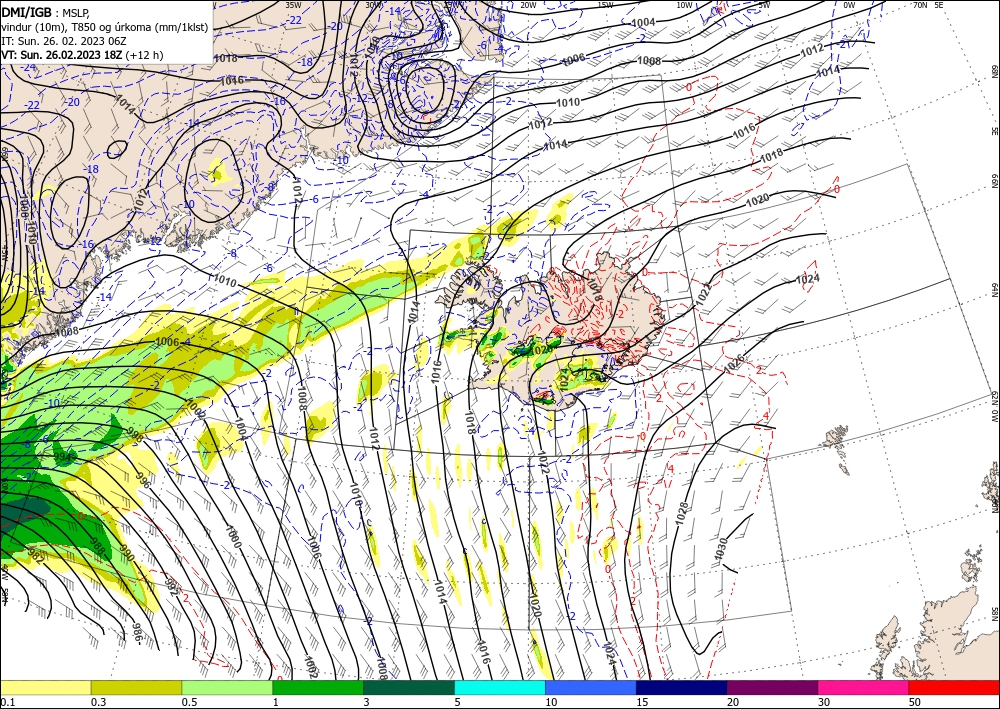Click the '20W' longitude label

(x=527, y=5)
